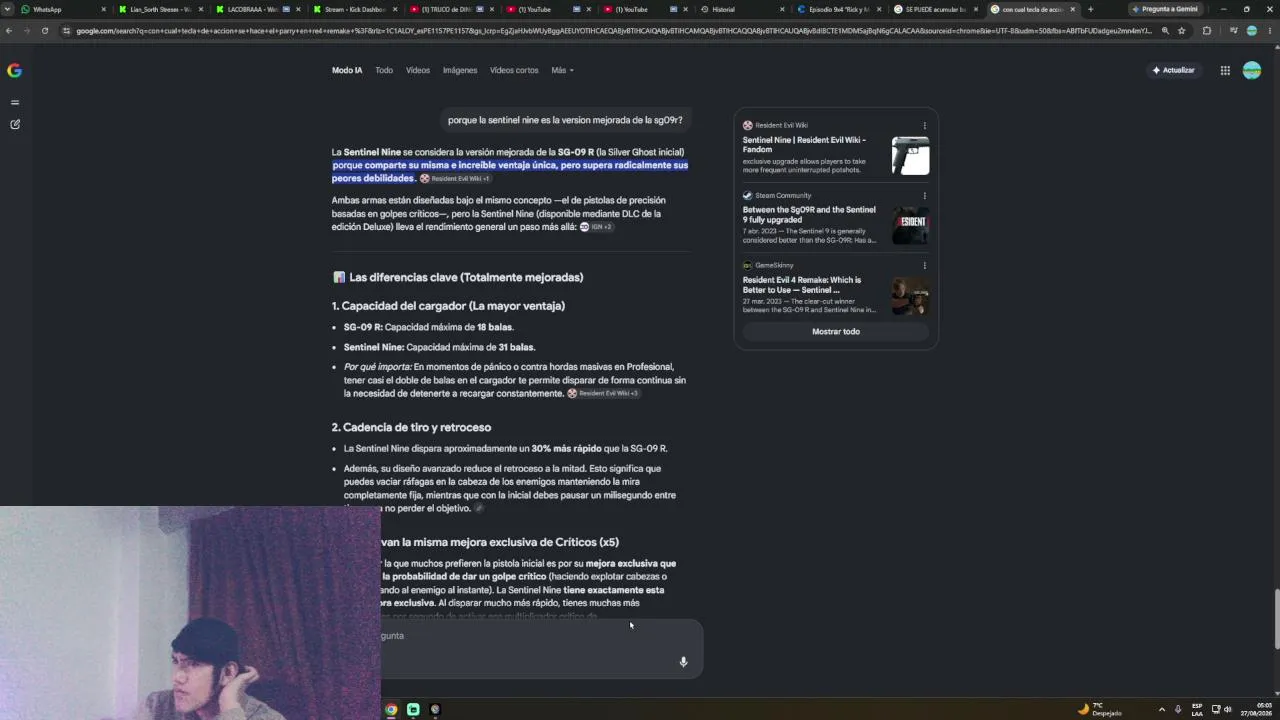Click the Google logo
The height and width of the screenshot is (720, 1280).
(14, 70)
